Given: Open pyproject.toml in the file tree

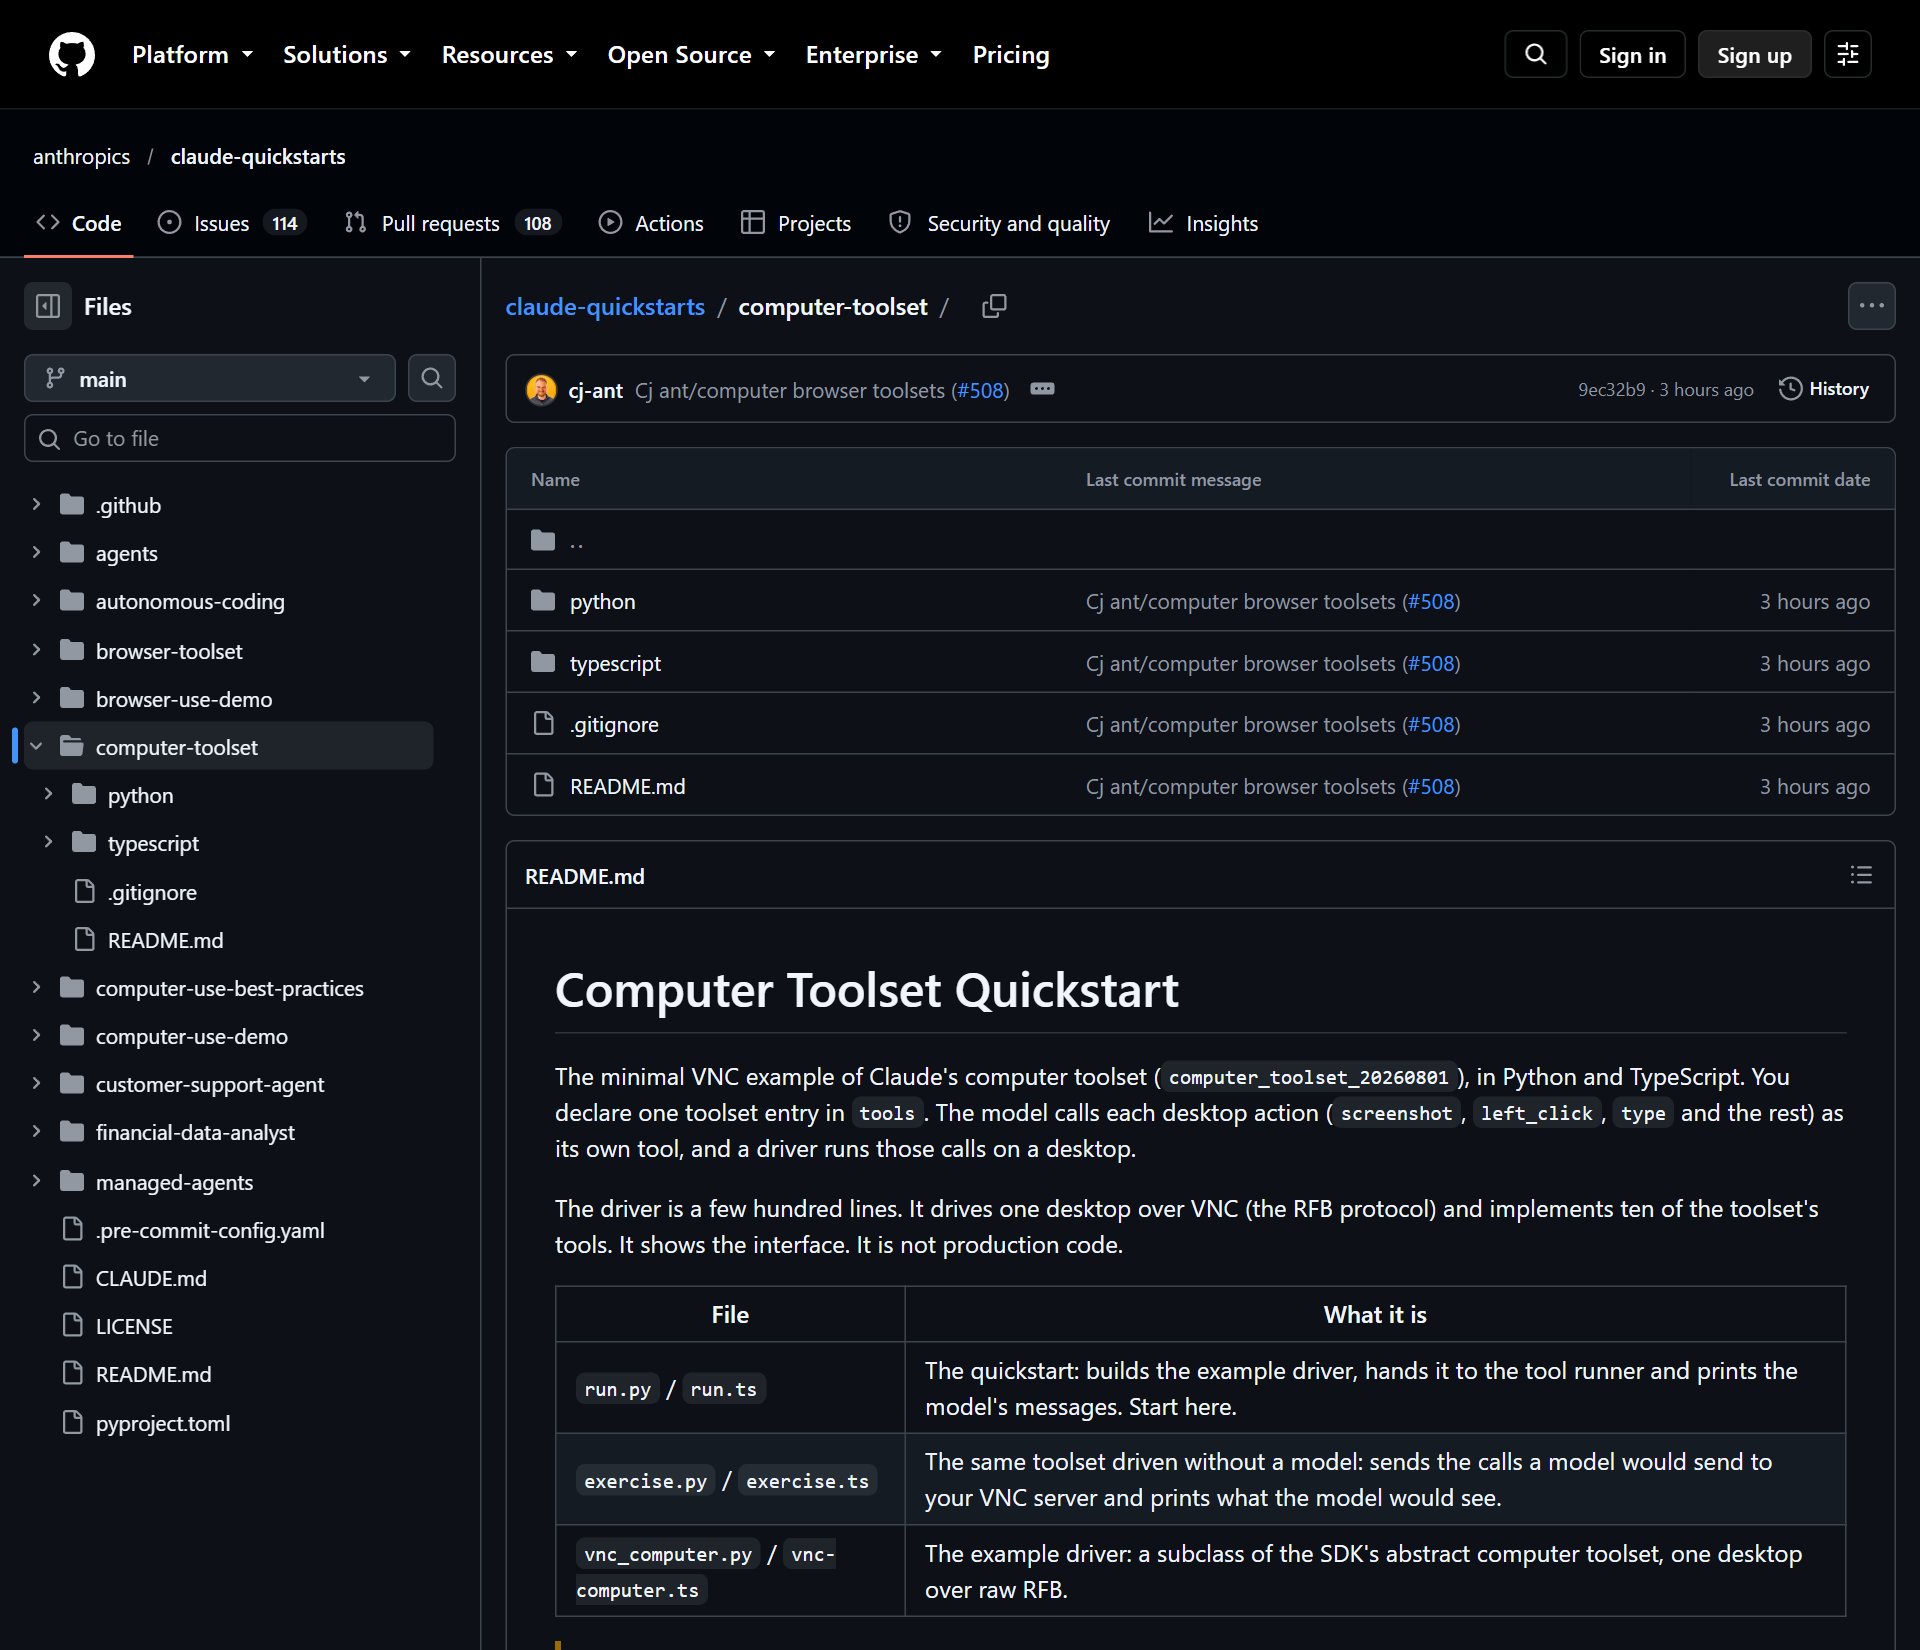Looking at the screenshot, I should pyautogui.click(x=163, y=1422).
